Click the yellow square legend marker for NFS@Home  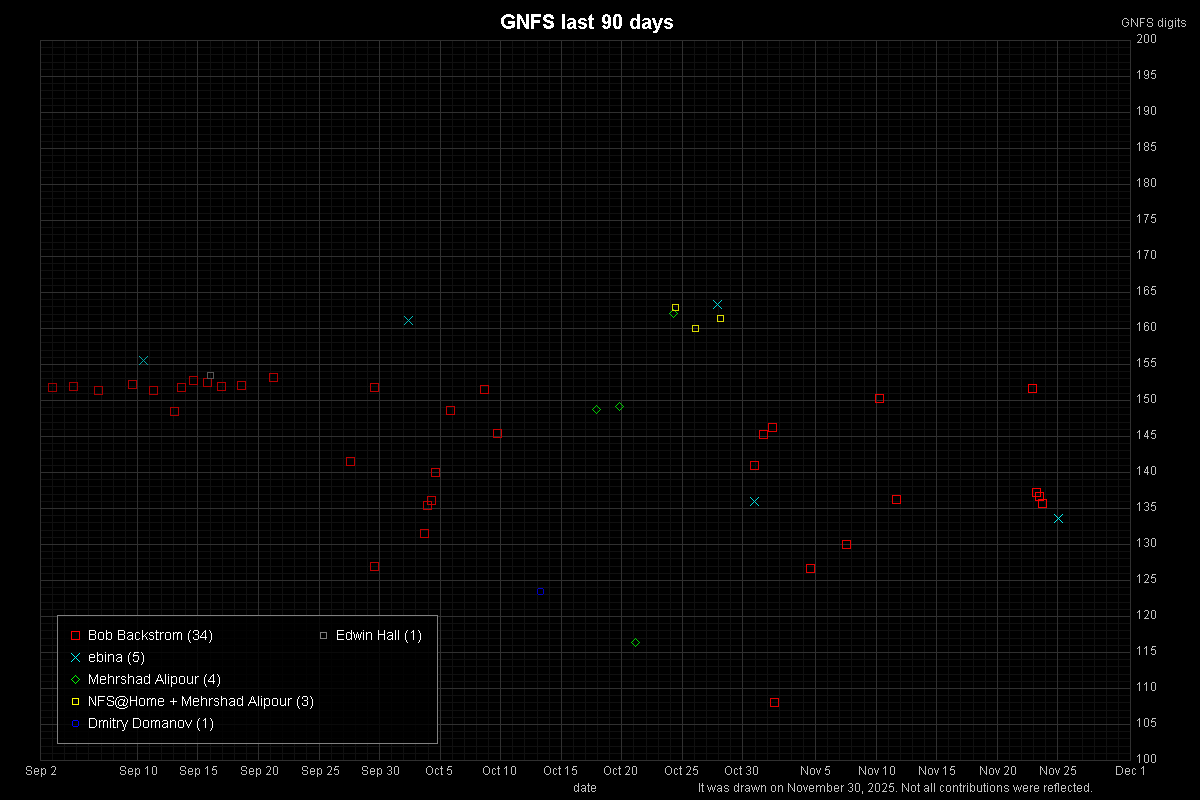pyautogui.click(x=75, y=701)
